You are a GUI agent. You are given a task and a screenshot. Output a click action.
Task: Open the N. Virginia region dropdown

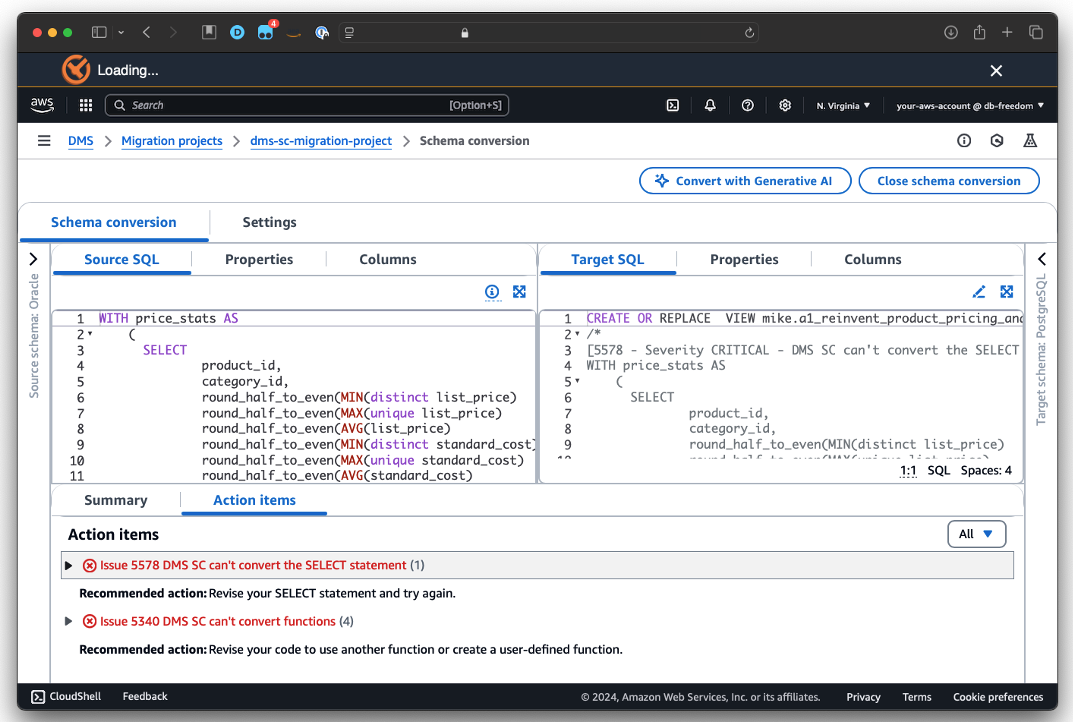coord(843,105)
